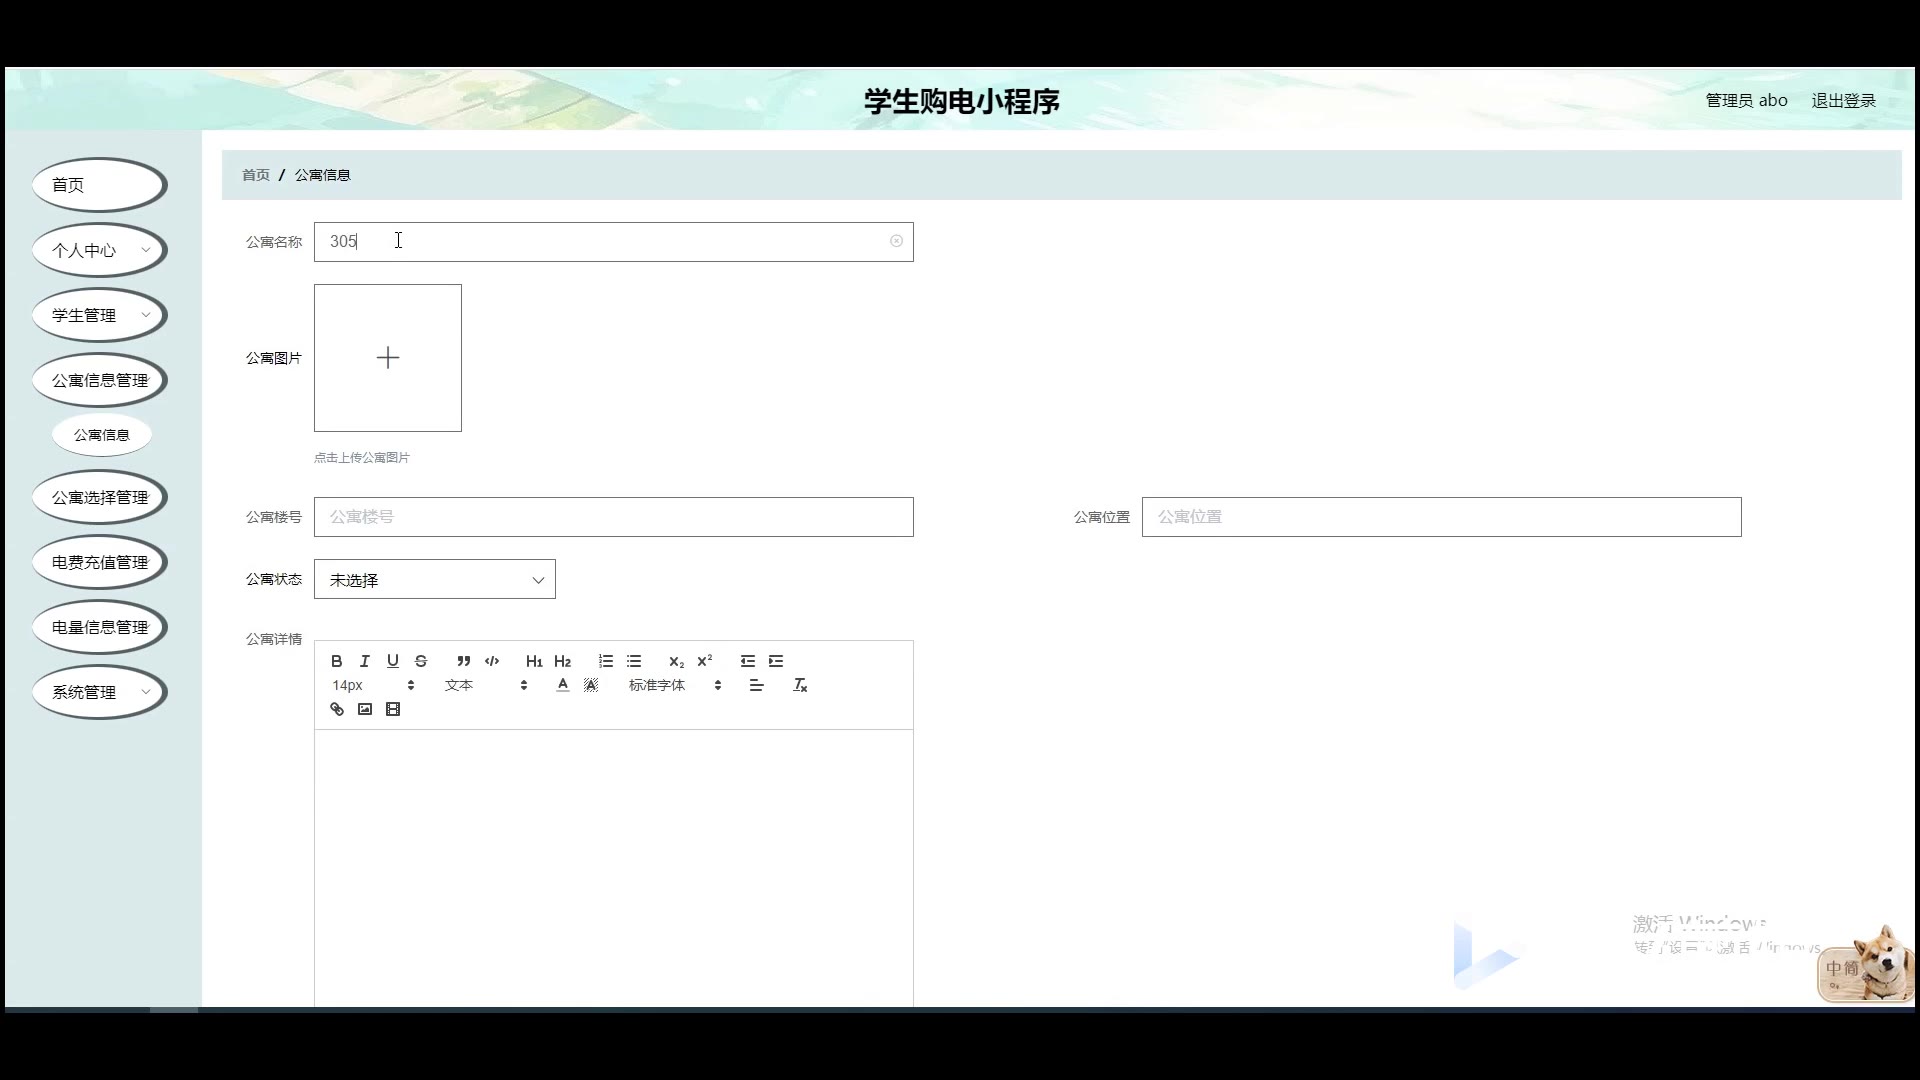Image resolution: width=1920 pixels, height=1080 pixels.
Task: Apply an ordered numbered list
Action: point(606,661)
